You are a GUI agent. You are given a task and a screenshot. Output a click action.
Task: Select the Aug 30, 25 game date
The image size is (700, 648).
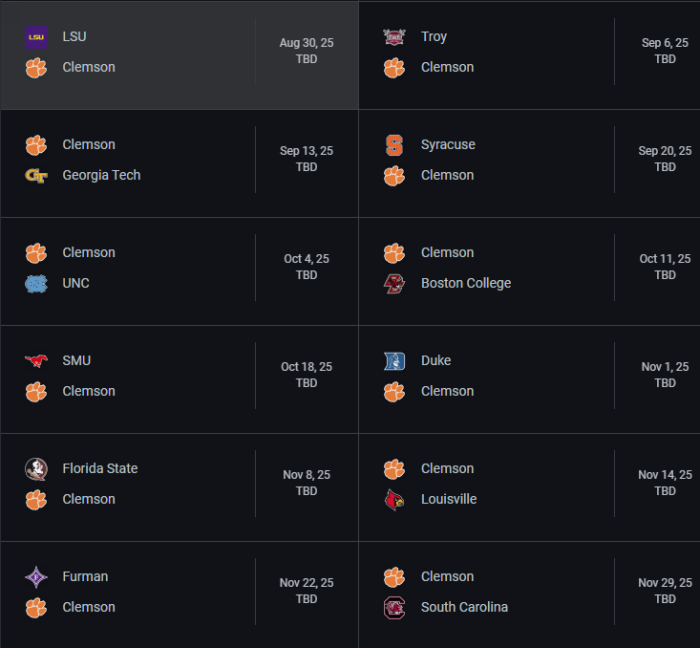(307, 43)
